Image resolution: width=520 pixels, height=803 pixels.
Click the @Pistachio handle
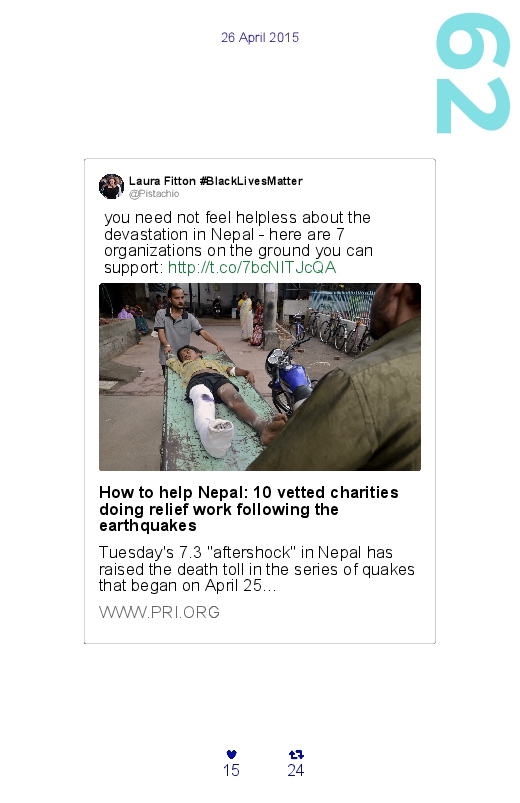[154, 194]
